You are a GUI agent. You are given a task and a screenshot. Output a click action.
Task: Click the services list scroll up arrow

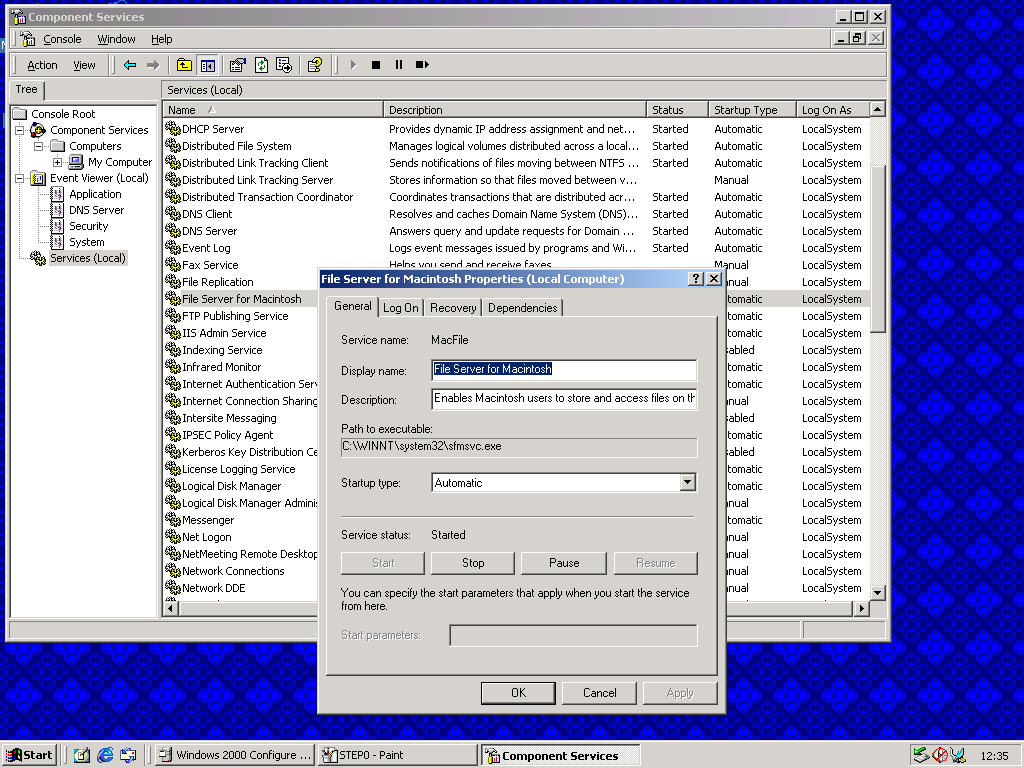click(x=878, y=110)
